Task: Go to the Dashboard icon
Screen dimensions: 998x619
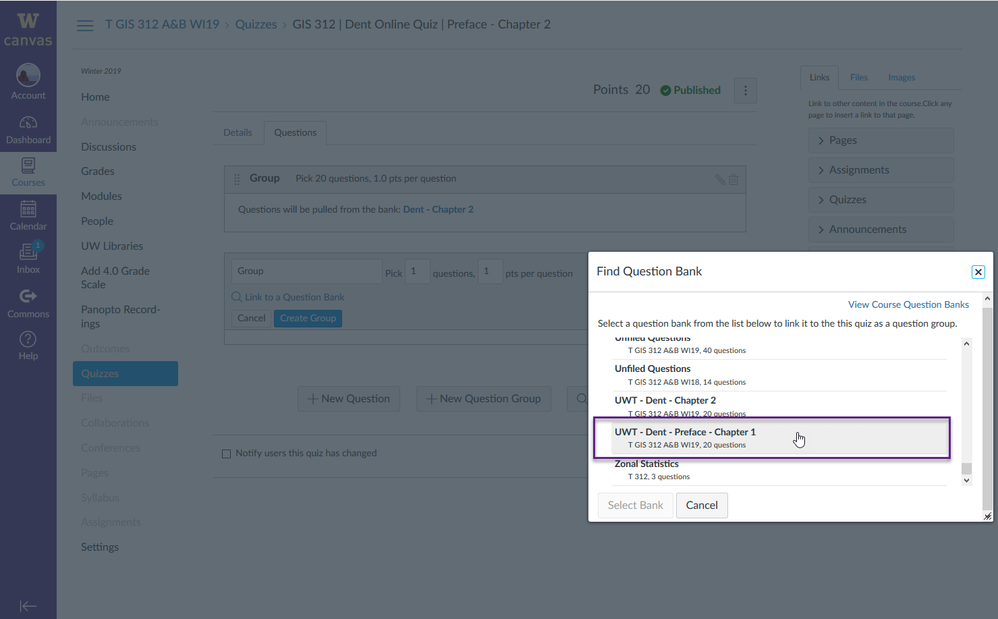Action: 28,129
